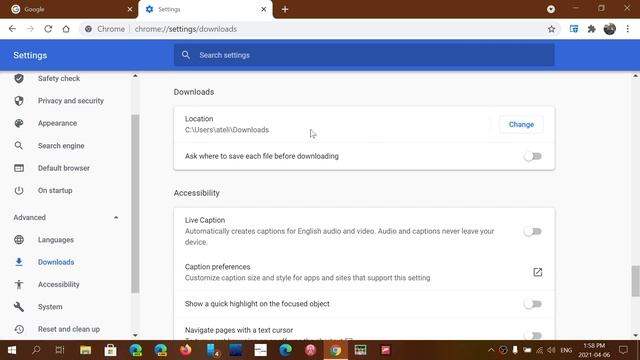Select Downloads in the sidebar
The height and width of the screenshot is (360, 640).
point(56,262)
